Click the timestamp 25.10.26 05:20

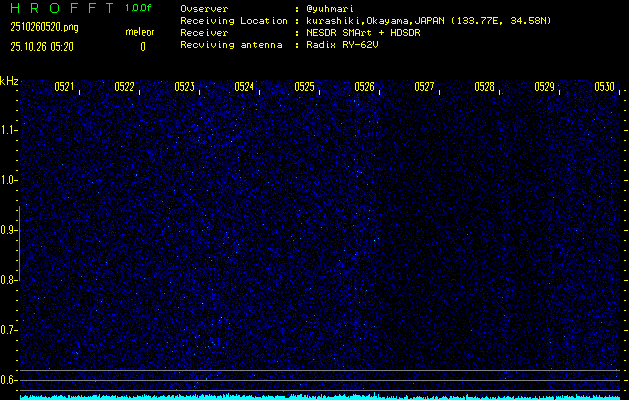(x=42, y=47)
